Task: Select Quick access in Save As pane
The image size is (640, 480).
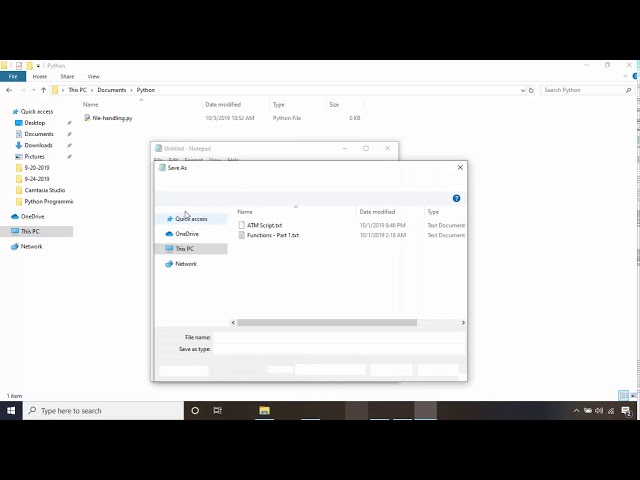Action: (191, 219)
